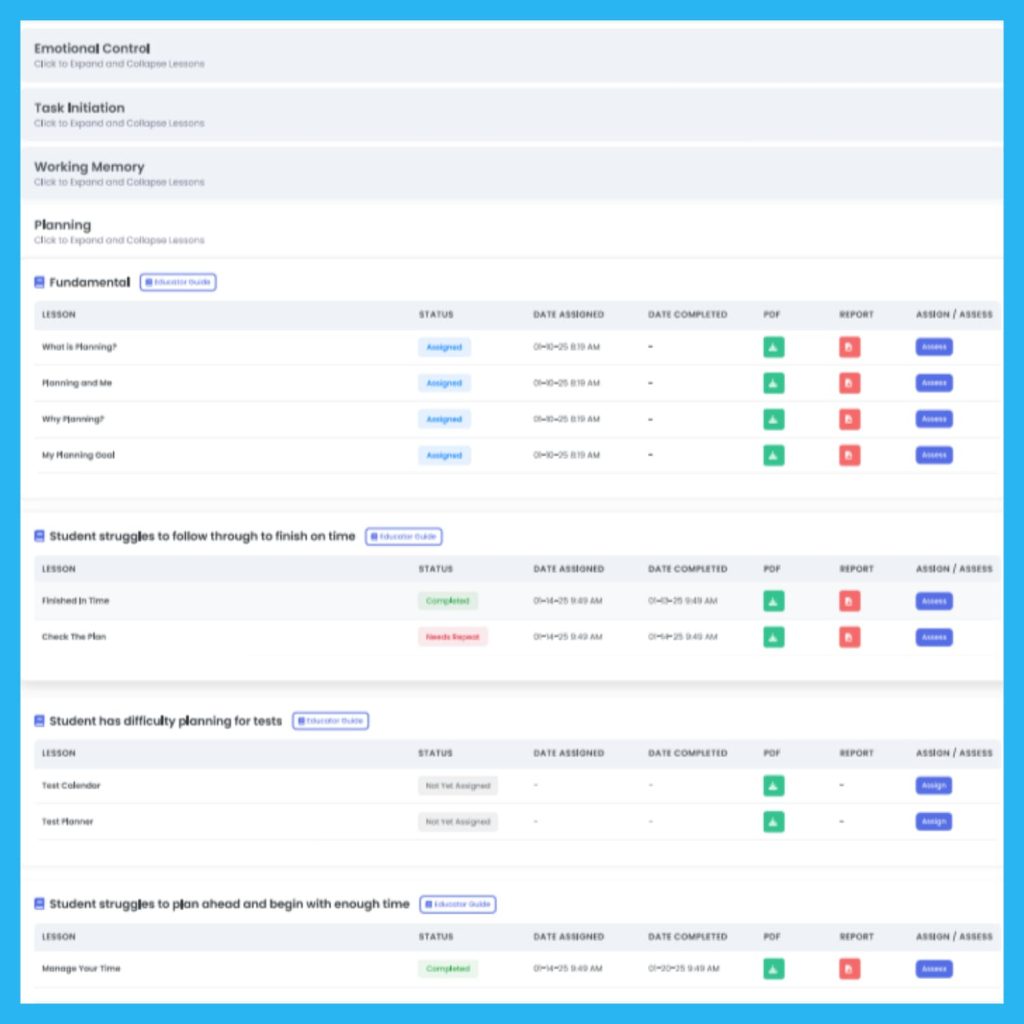The width and height of the screenshot is (1024, 1024).
Task: Download PDF for Test Planner lesson
Action: (x=773, y=822)
